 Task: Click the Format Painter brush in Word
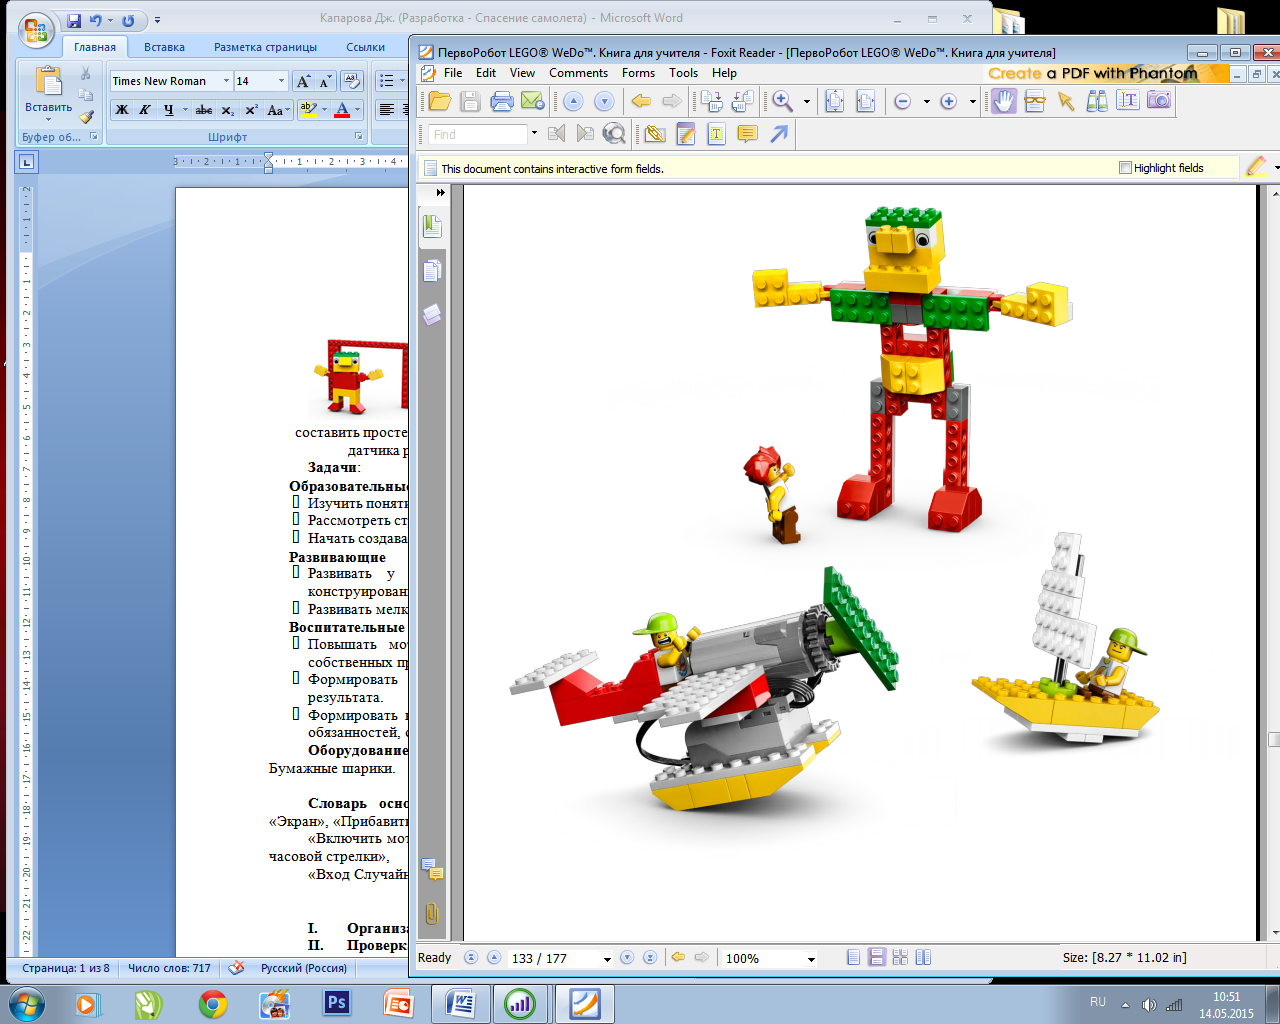point(86,117)
